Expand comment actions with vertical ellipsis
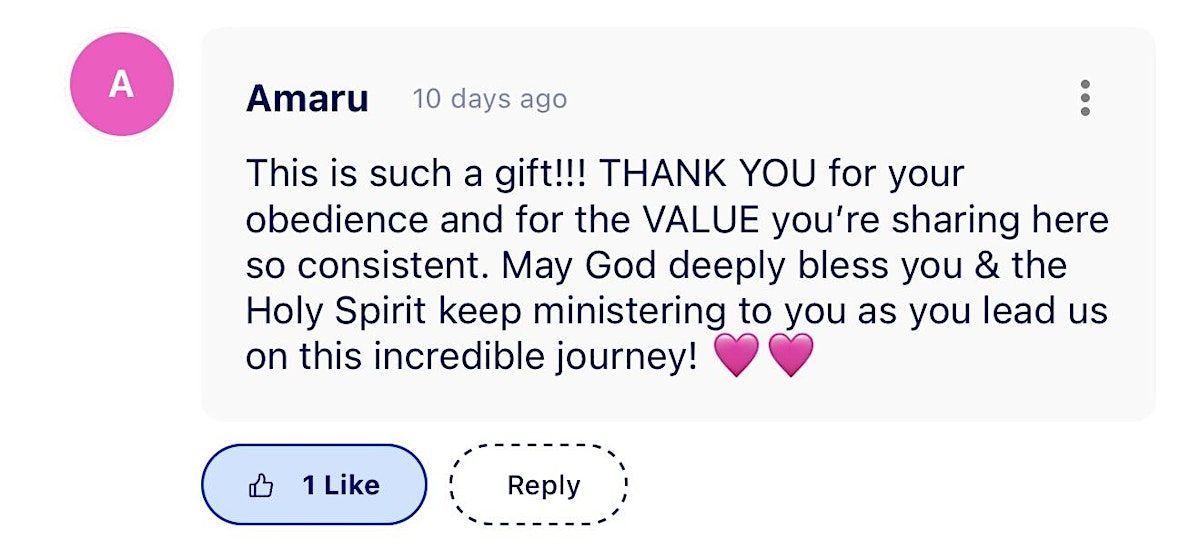Screen dimensions: 1200x560 1085,98
